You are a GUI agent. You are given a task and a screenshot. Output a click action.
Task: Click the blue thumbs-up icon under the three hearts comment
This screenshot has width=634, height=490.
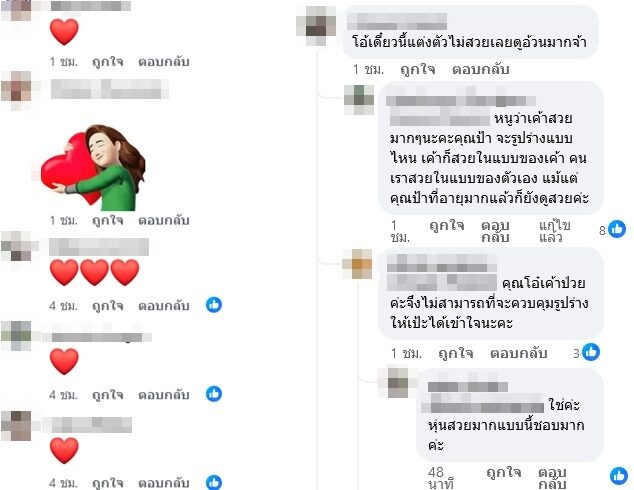214,305
